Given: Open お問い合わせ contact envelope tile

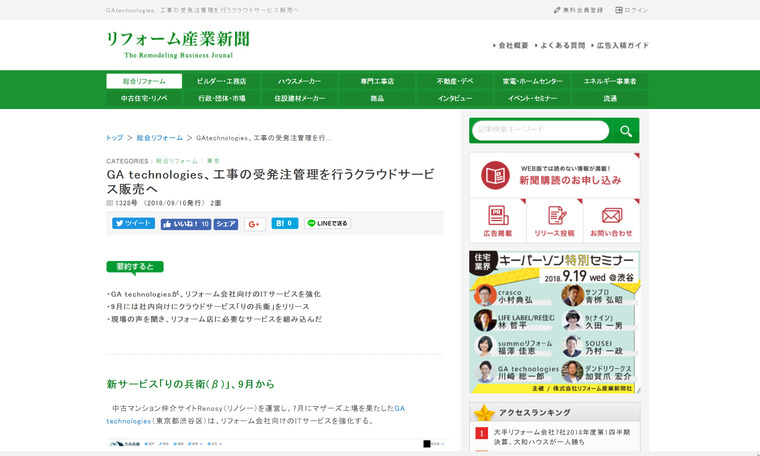Looking at the screenshot, I should (611, 221).
